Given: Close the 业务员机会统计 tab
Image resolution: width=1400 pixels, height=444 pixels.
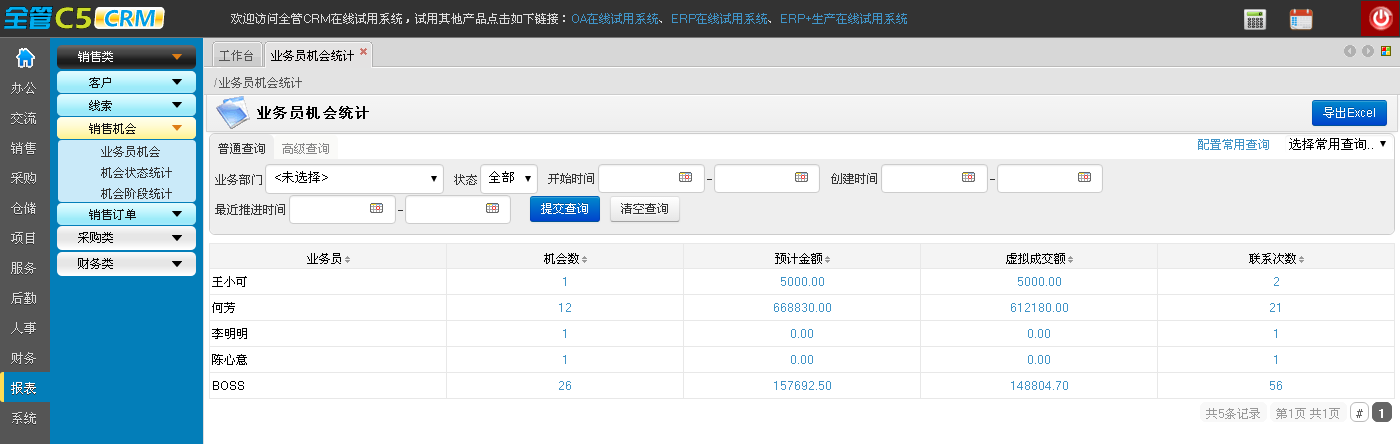Looking at the screenshot, I should coord(363,51).
